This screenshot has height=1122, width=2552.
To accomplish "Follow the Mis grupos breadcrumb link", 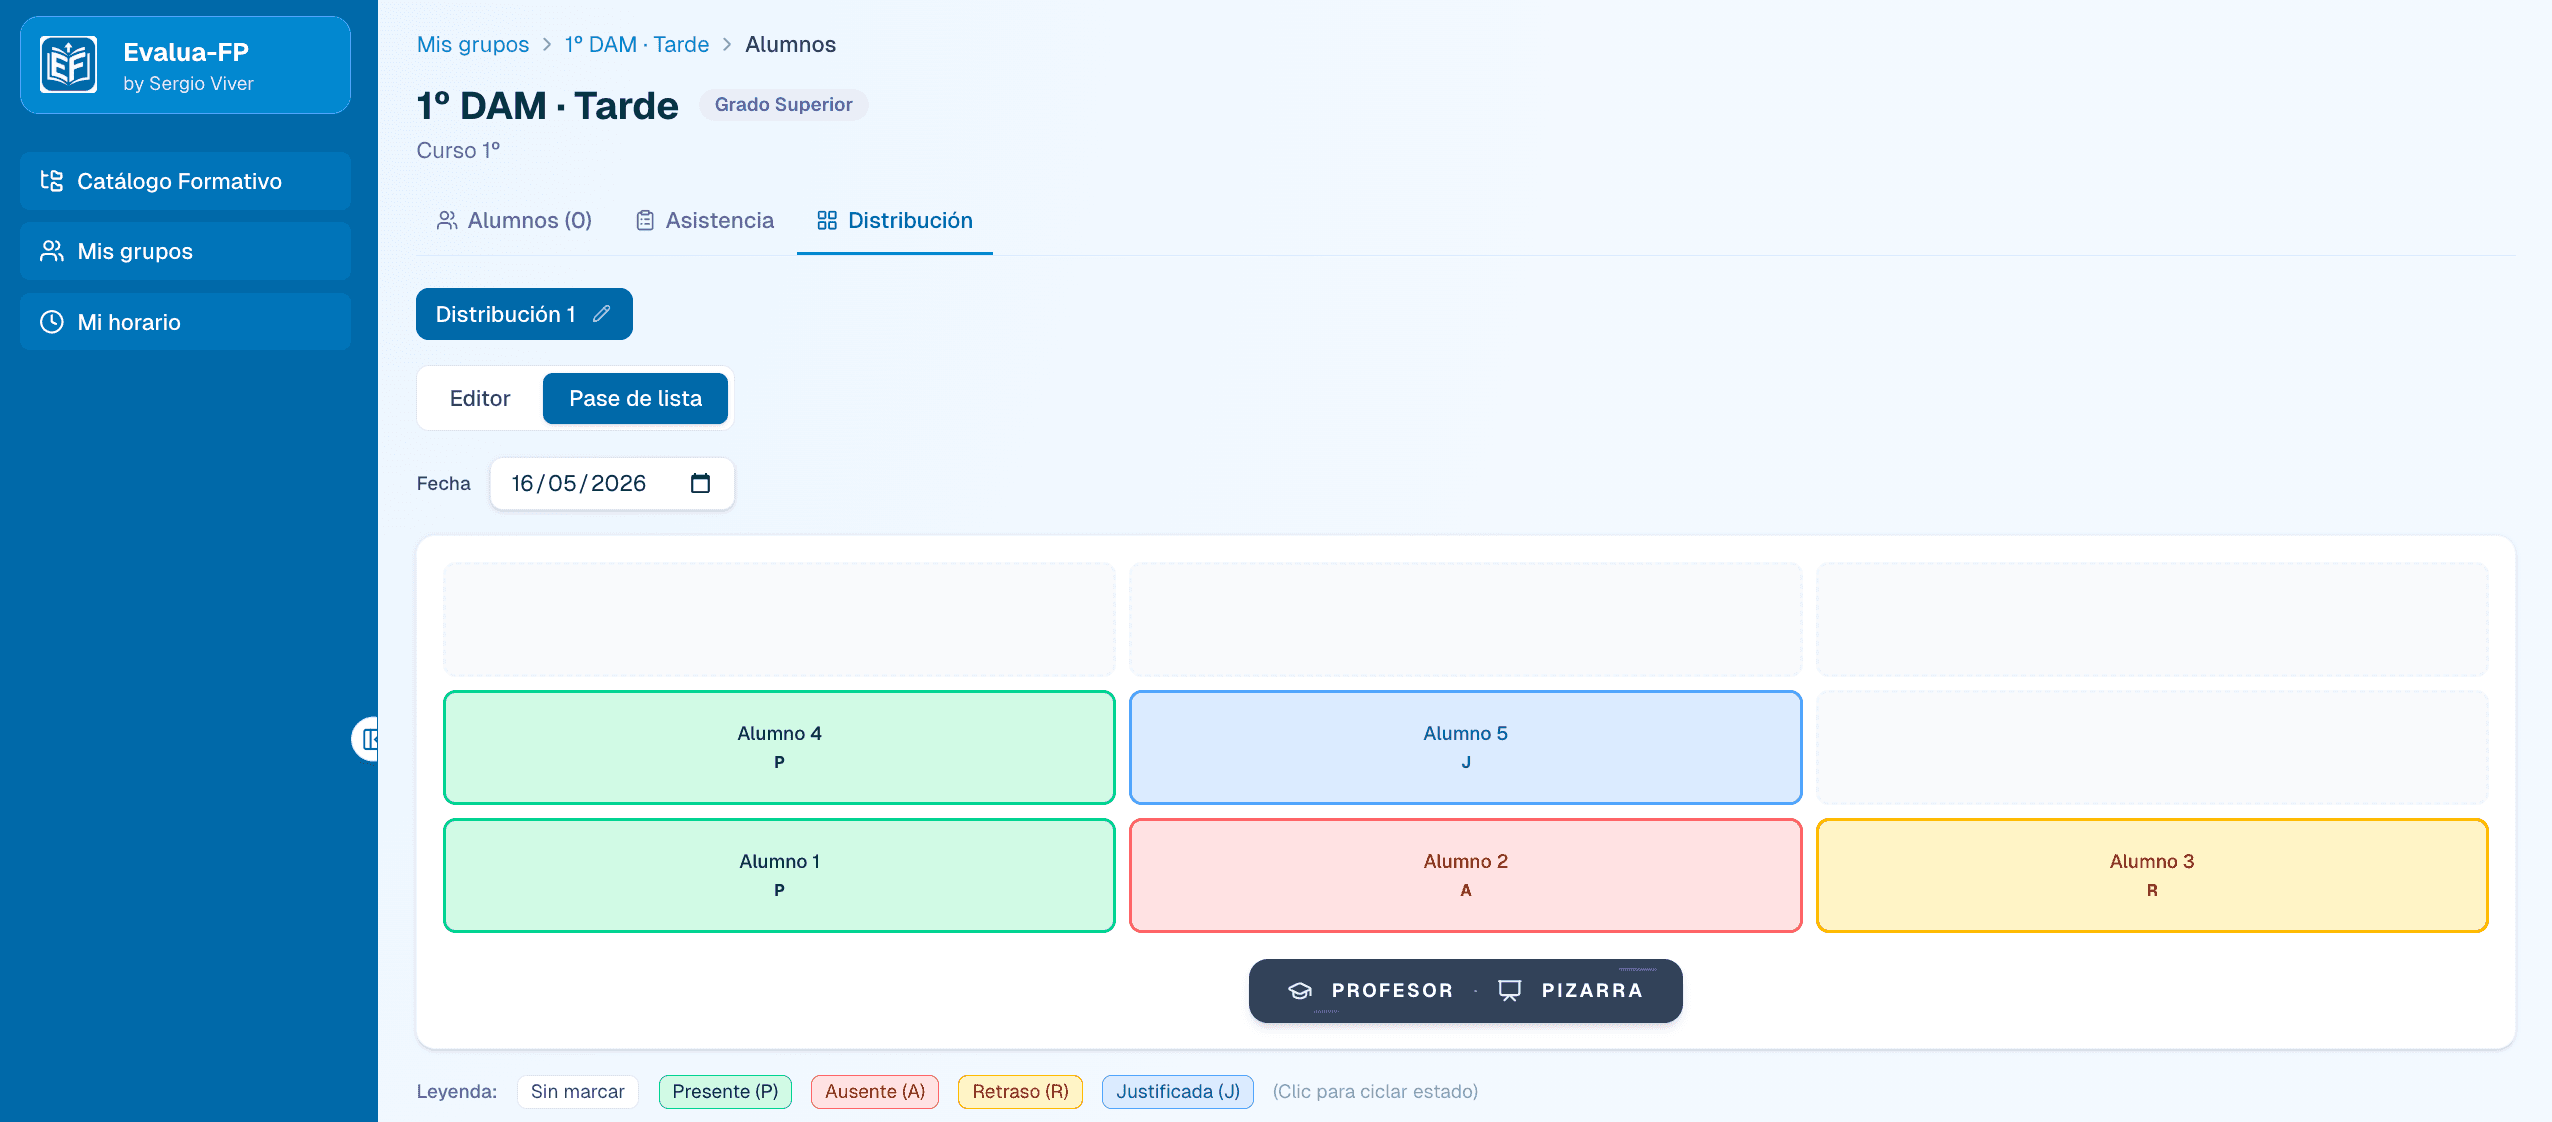I will [x=473, y=44].
